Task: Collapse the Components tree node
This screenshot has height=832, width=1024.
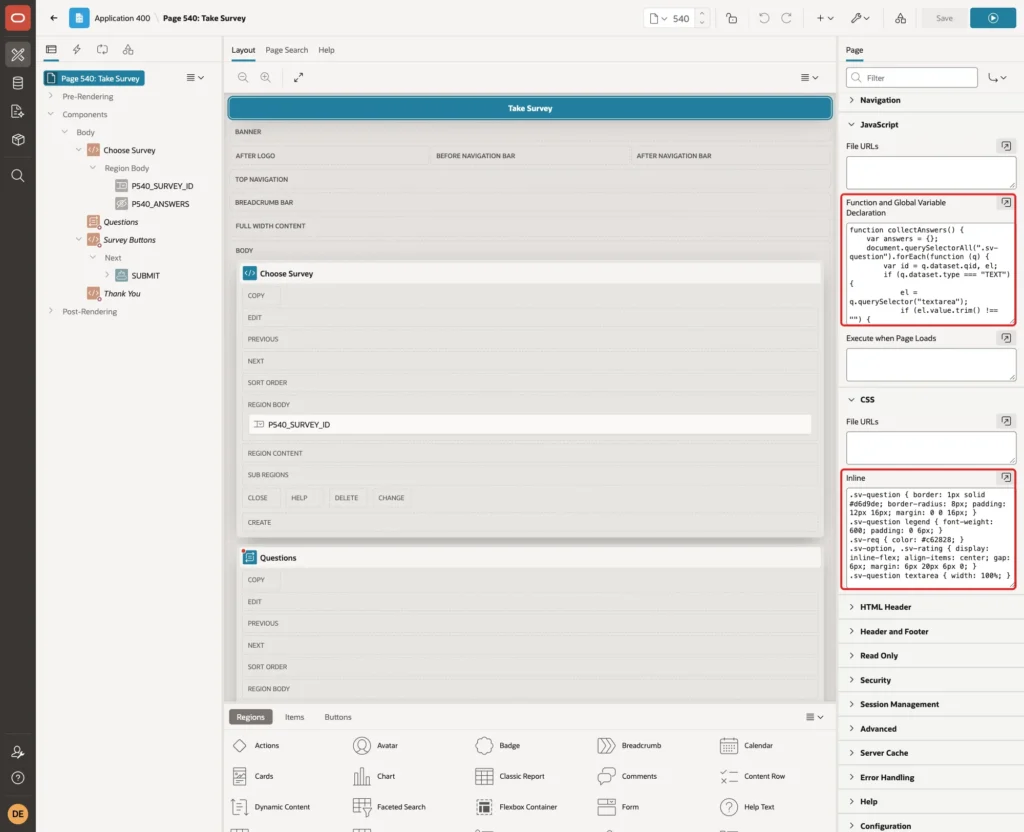Action: tap(51, 114)
